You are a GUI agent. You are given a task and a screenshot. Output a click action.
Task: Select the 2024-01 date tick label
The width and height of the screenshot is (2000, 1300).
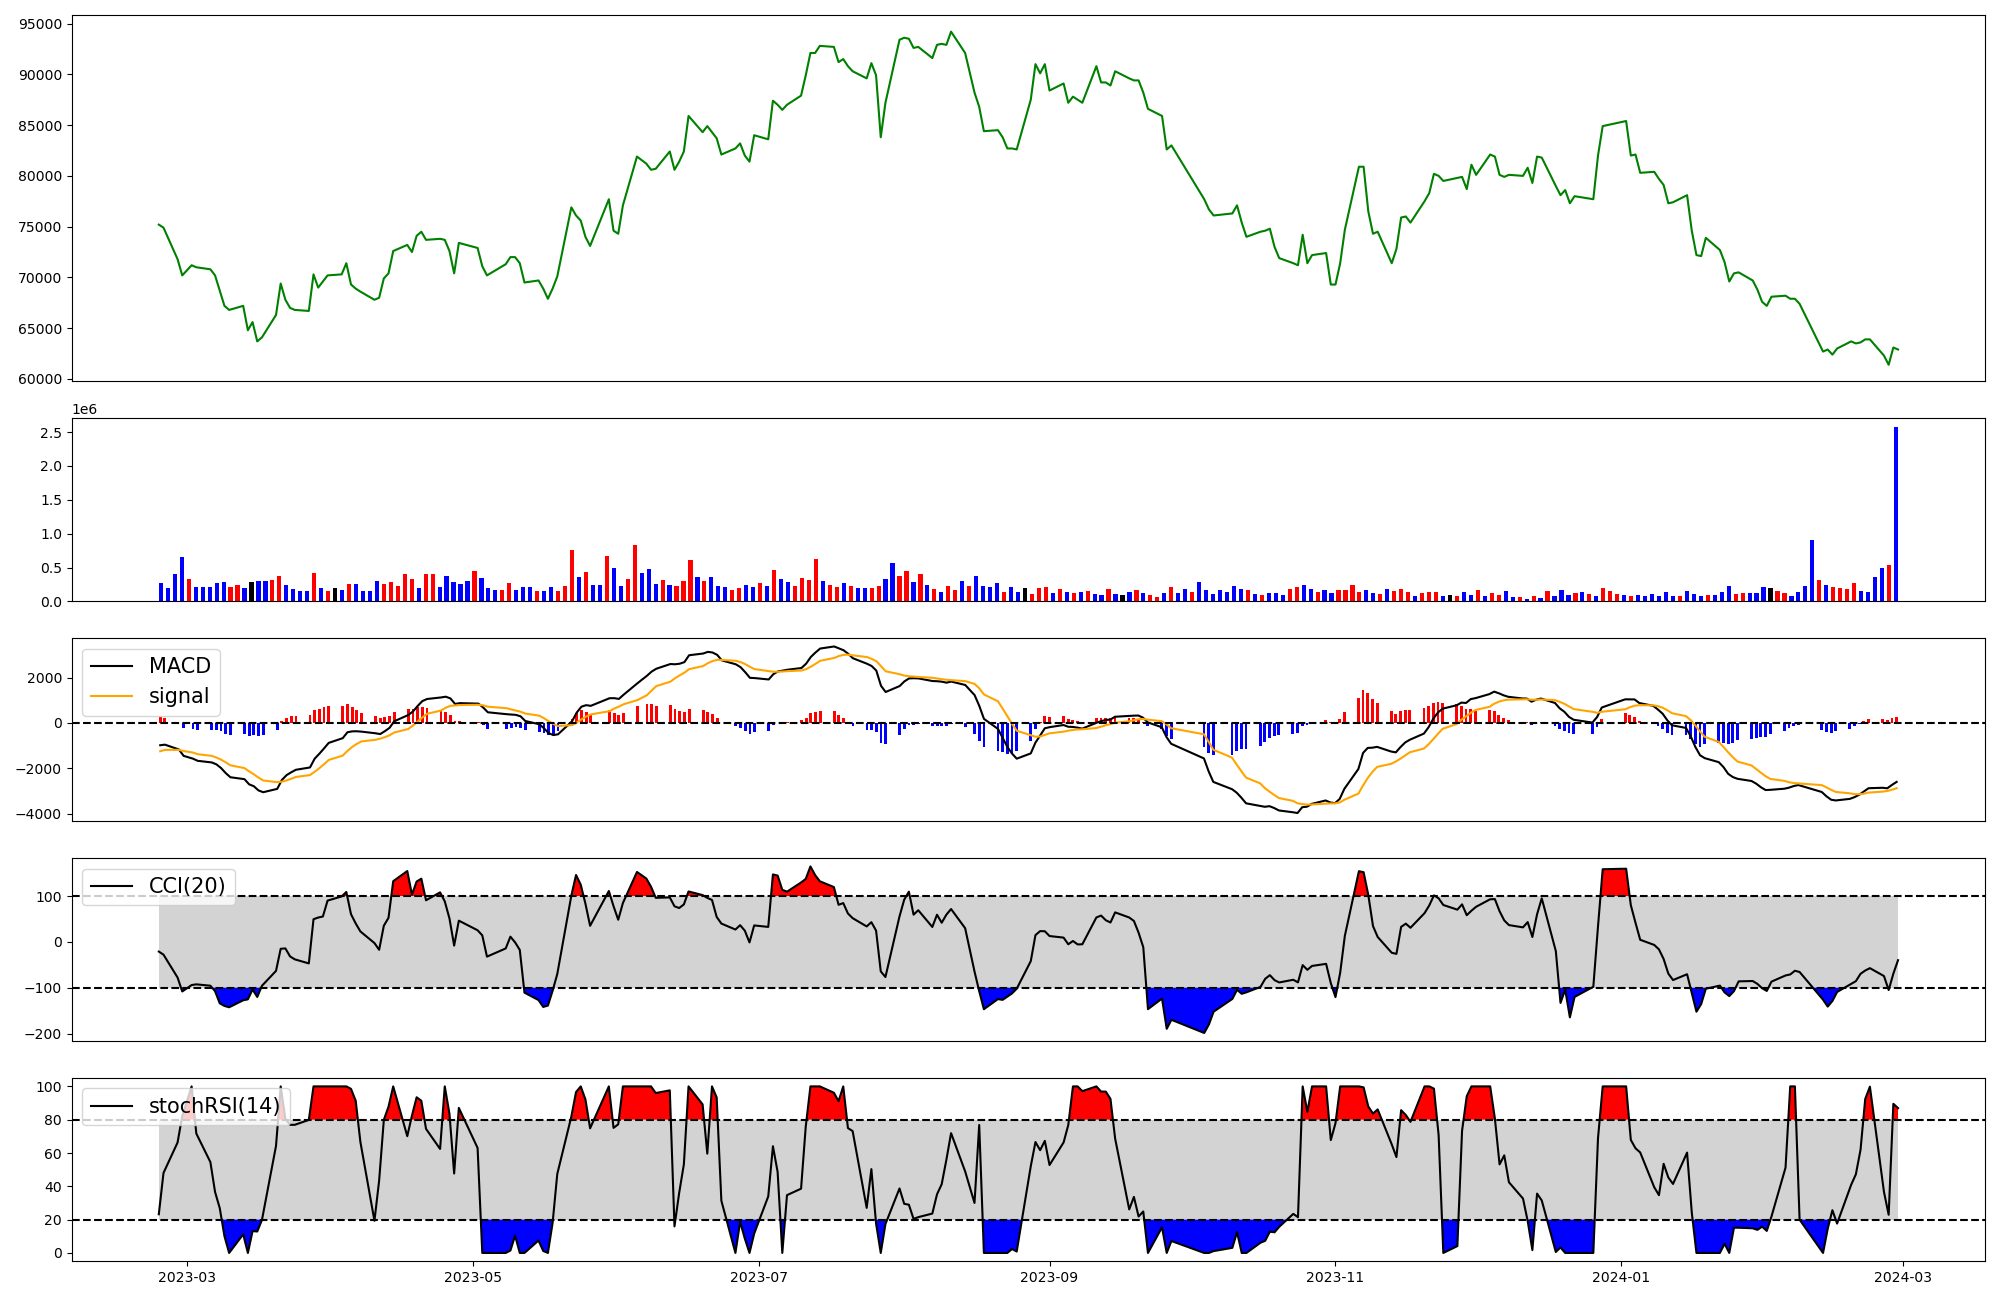[1621, 1276]
